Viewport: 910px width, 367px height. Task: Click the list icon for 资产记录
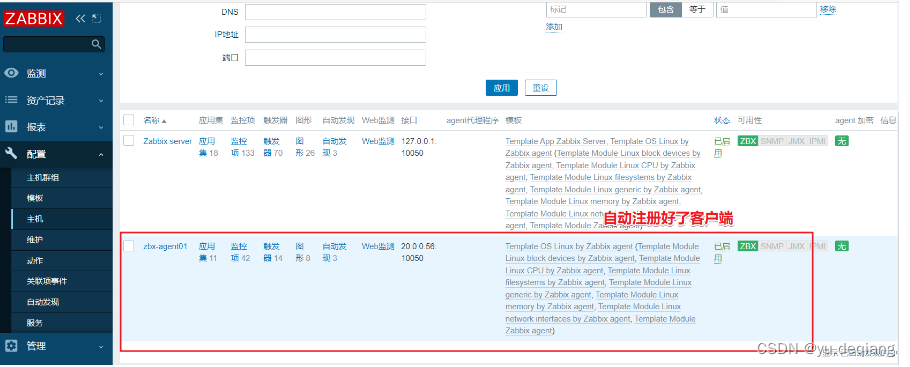12,100
